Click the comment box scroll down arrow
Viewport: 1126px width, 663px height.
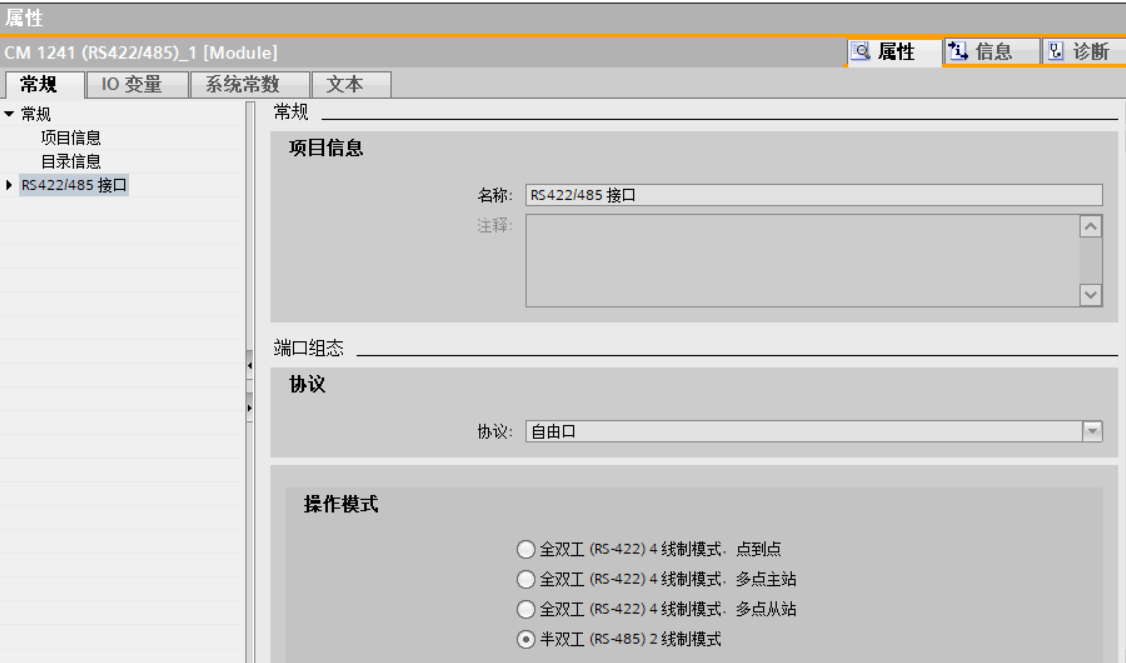1092,294
